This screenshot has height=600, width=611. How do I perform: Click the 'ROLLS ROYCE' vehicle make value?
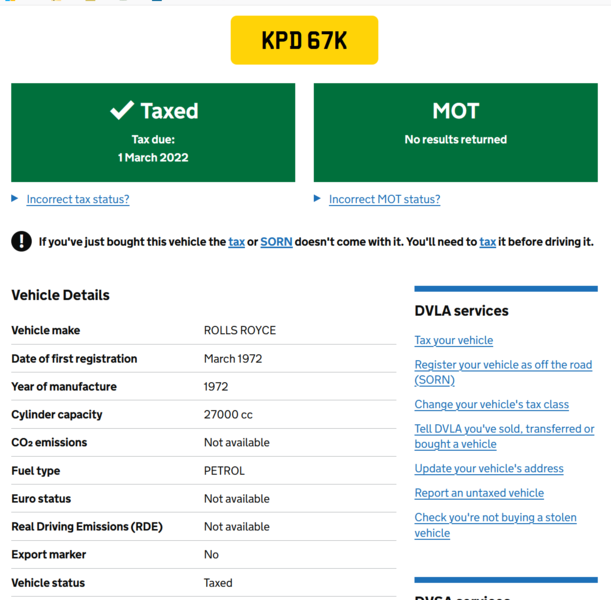(240, 330)
